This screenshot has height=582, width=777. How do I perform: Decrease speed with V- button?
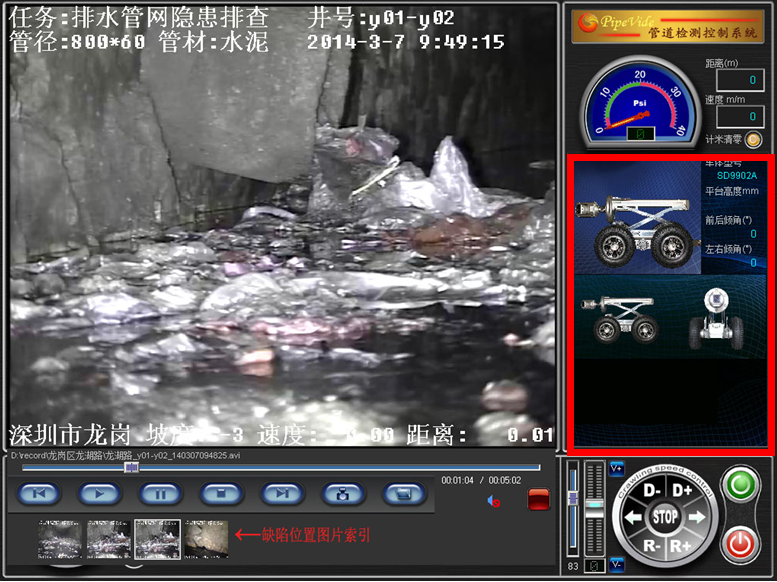616,564
